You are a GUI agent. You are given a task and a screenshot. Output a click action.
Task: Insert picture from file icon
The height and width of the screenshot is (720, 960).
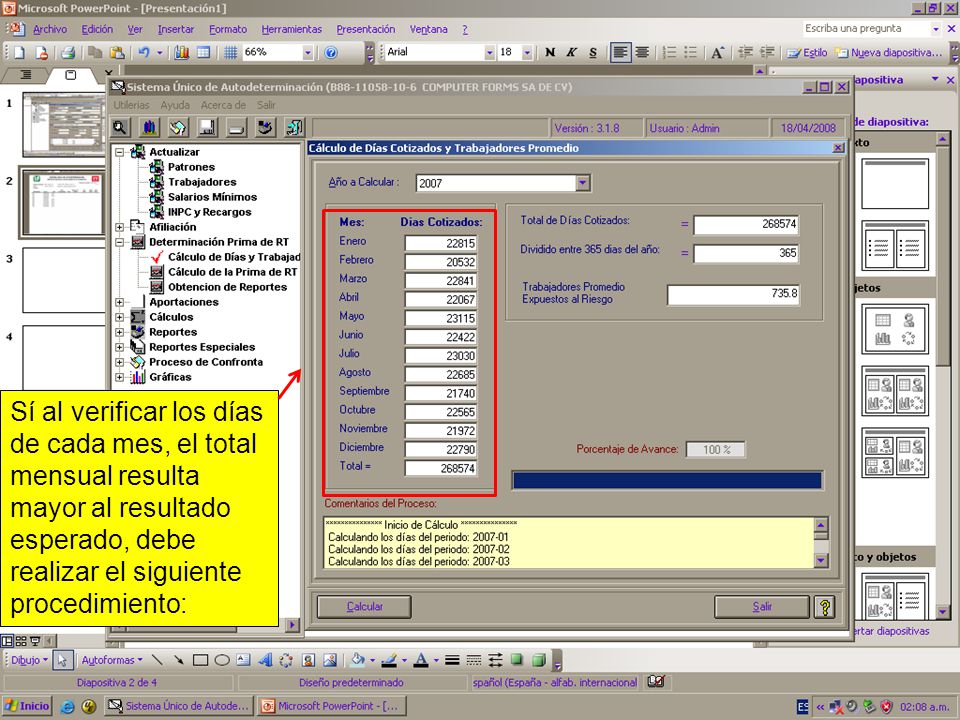[x=330, y=660]
